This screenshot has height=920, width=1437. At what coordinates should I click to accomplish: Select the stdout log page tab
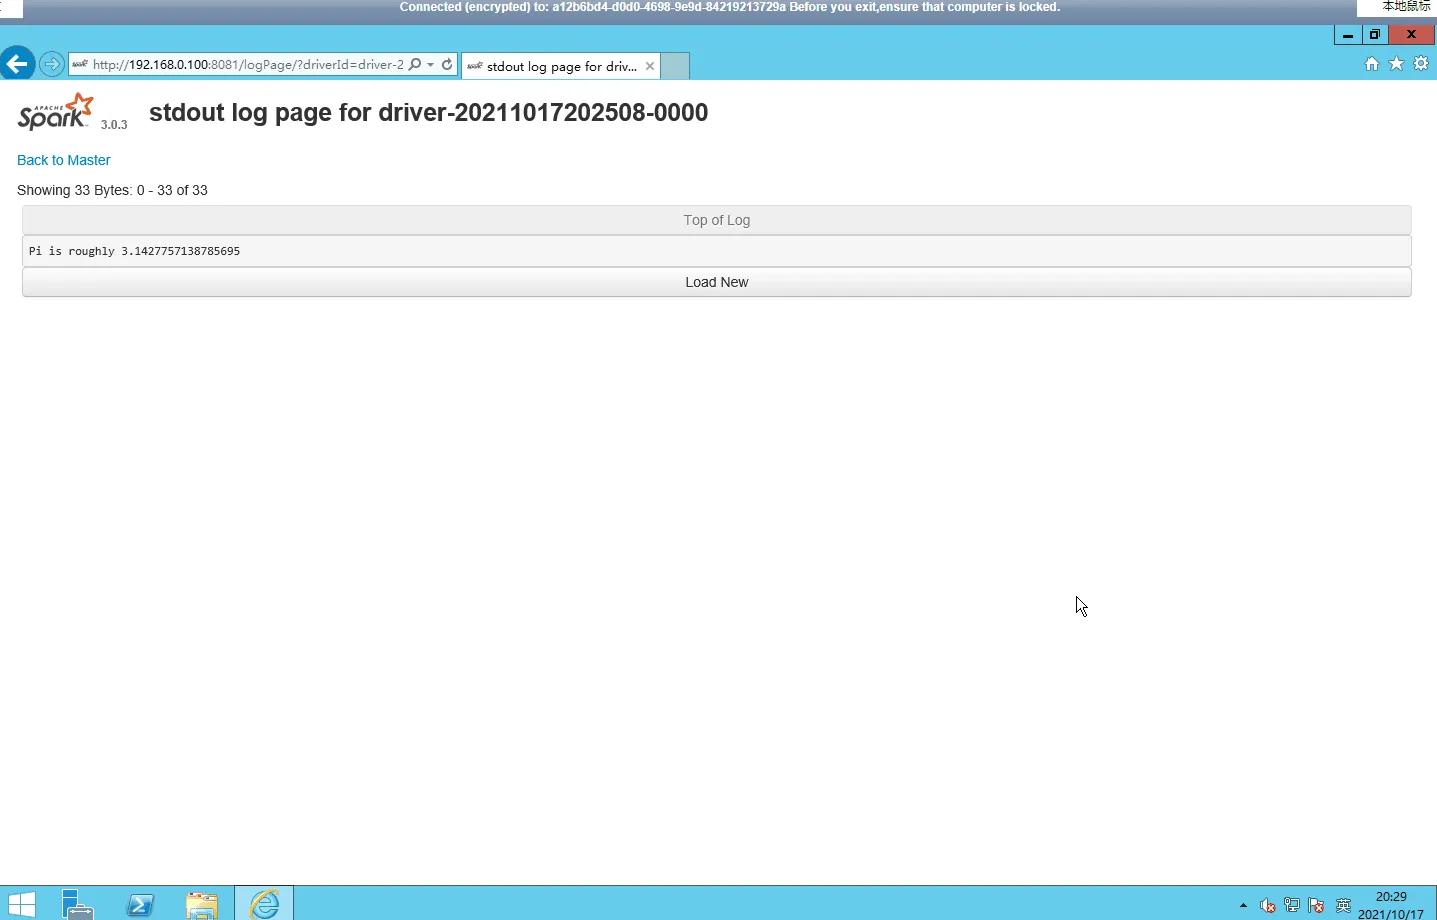555,66
